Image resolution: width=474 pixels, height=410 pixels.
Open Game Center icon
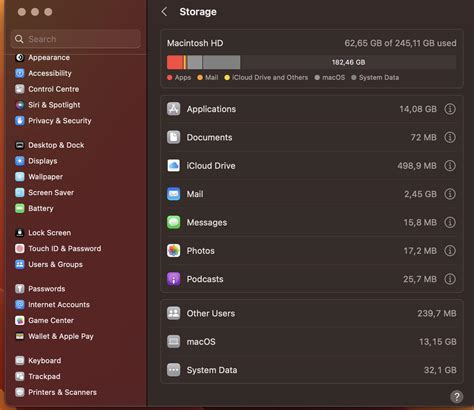pyautogui.click(x=20, y=320)
